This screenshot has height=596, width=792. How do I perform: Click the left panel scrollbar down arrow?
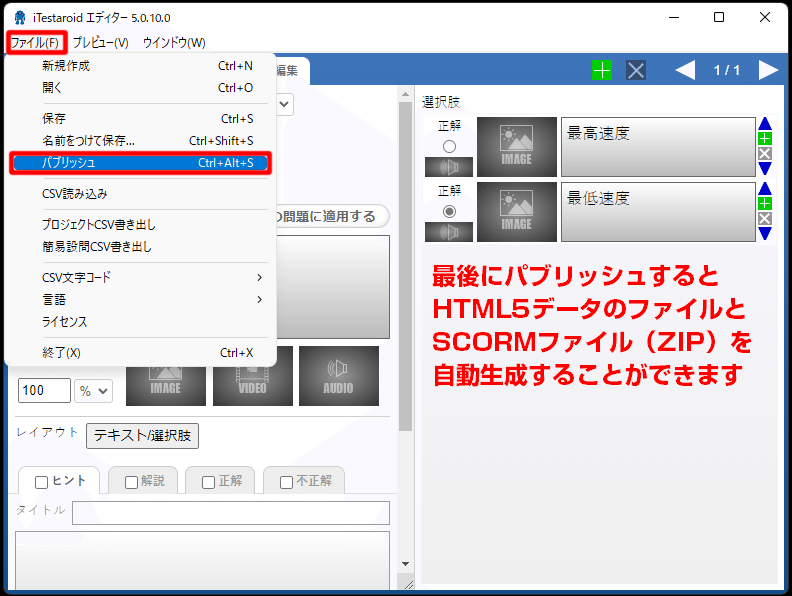coord(405,564)
